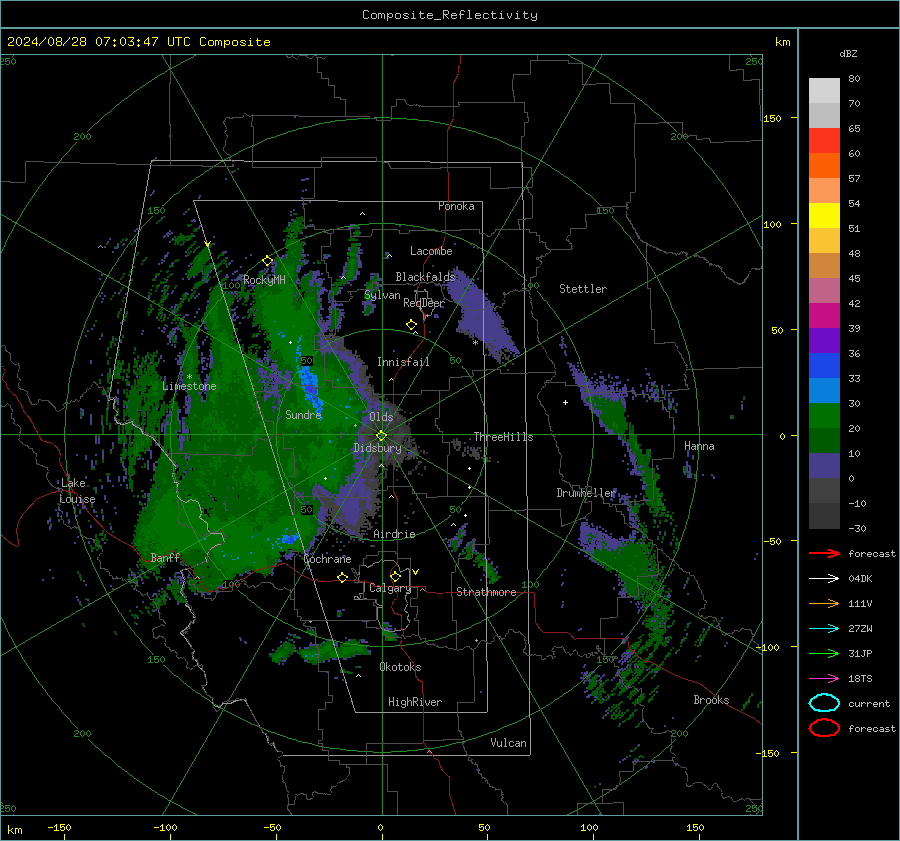Click the cyan 27ZW arrow icon
900x841 pixels.
coord(824,629)
